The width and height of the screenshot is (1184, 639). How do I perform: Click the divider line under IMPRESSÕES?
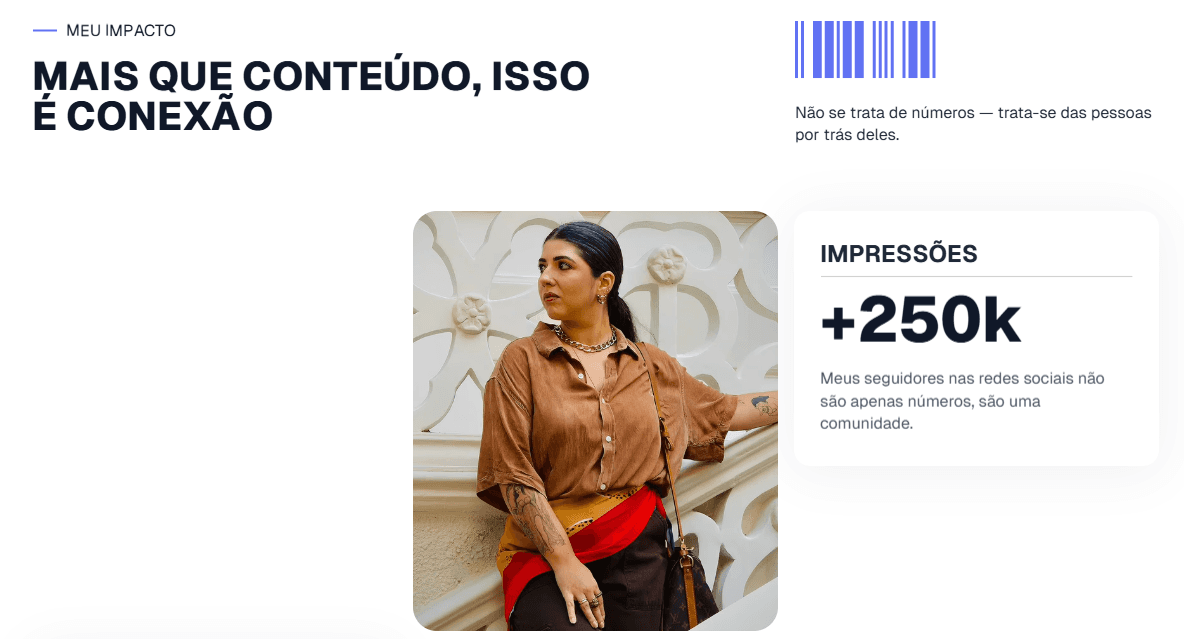[x=976, y=276]
